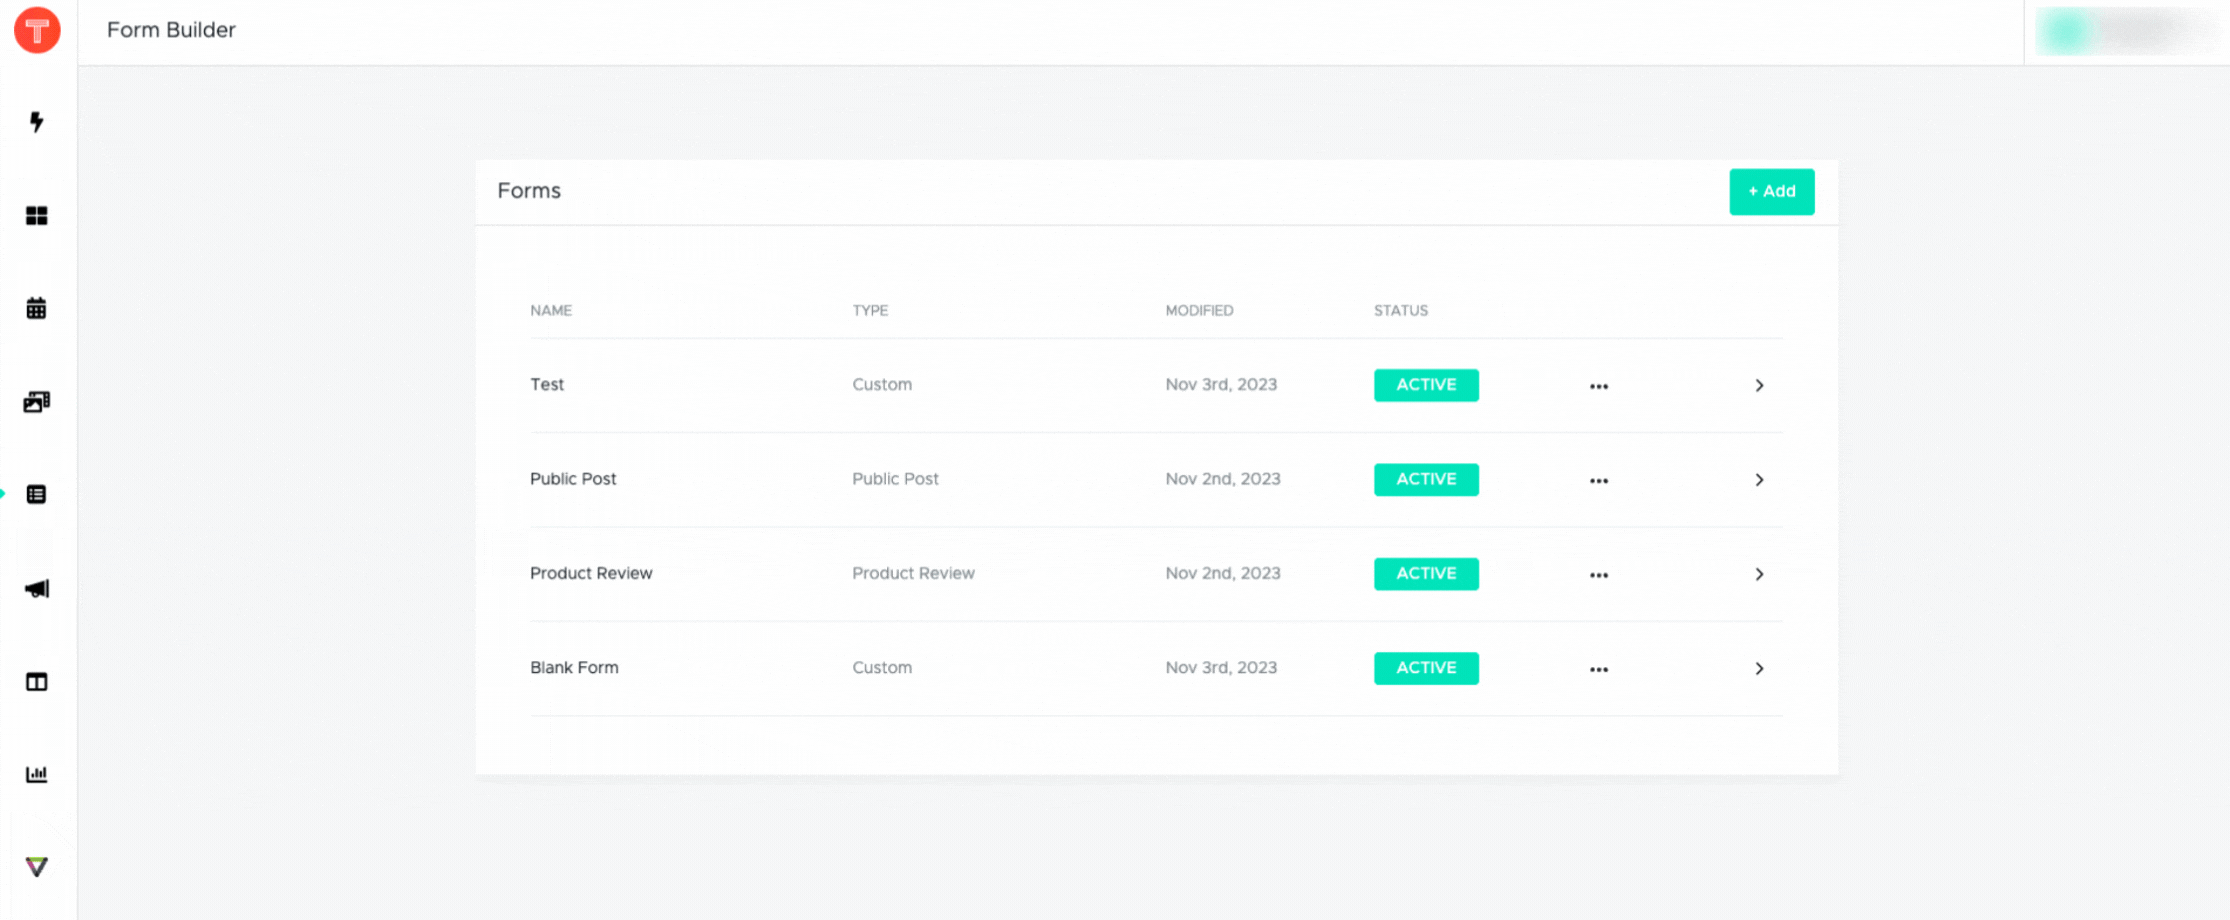Click the Custom type of Test row
This screenshot has width=2230, height=920.
click(882, 384)
